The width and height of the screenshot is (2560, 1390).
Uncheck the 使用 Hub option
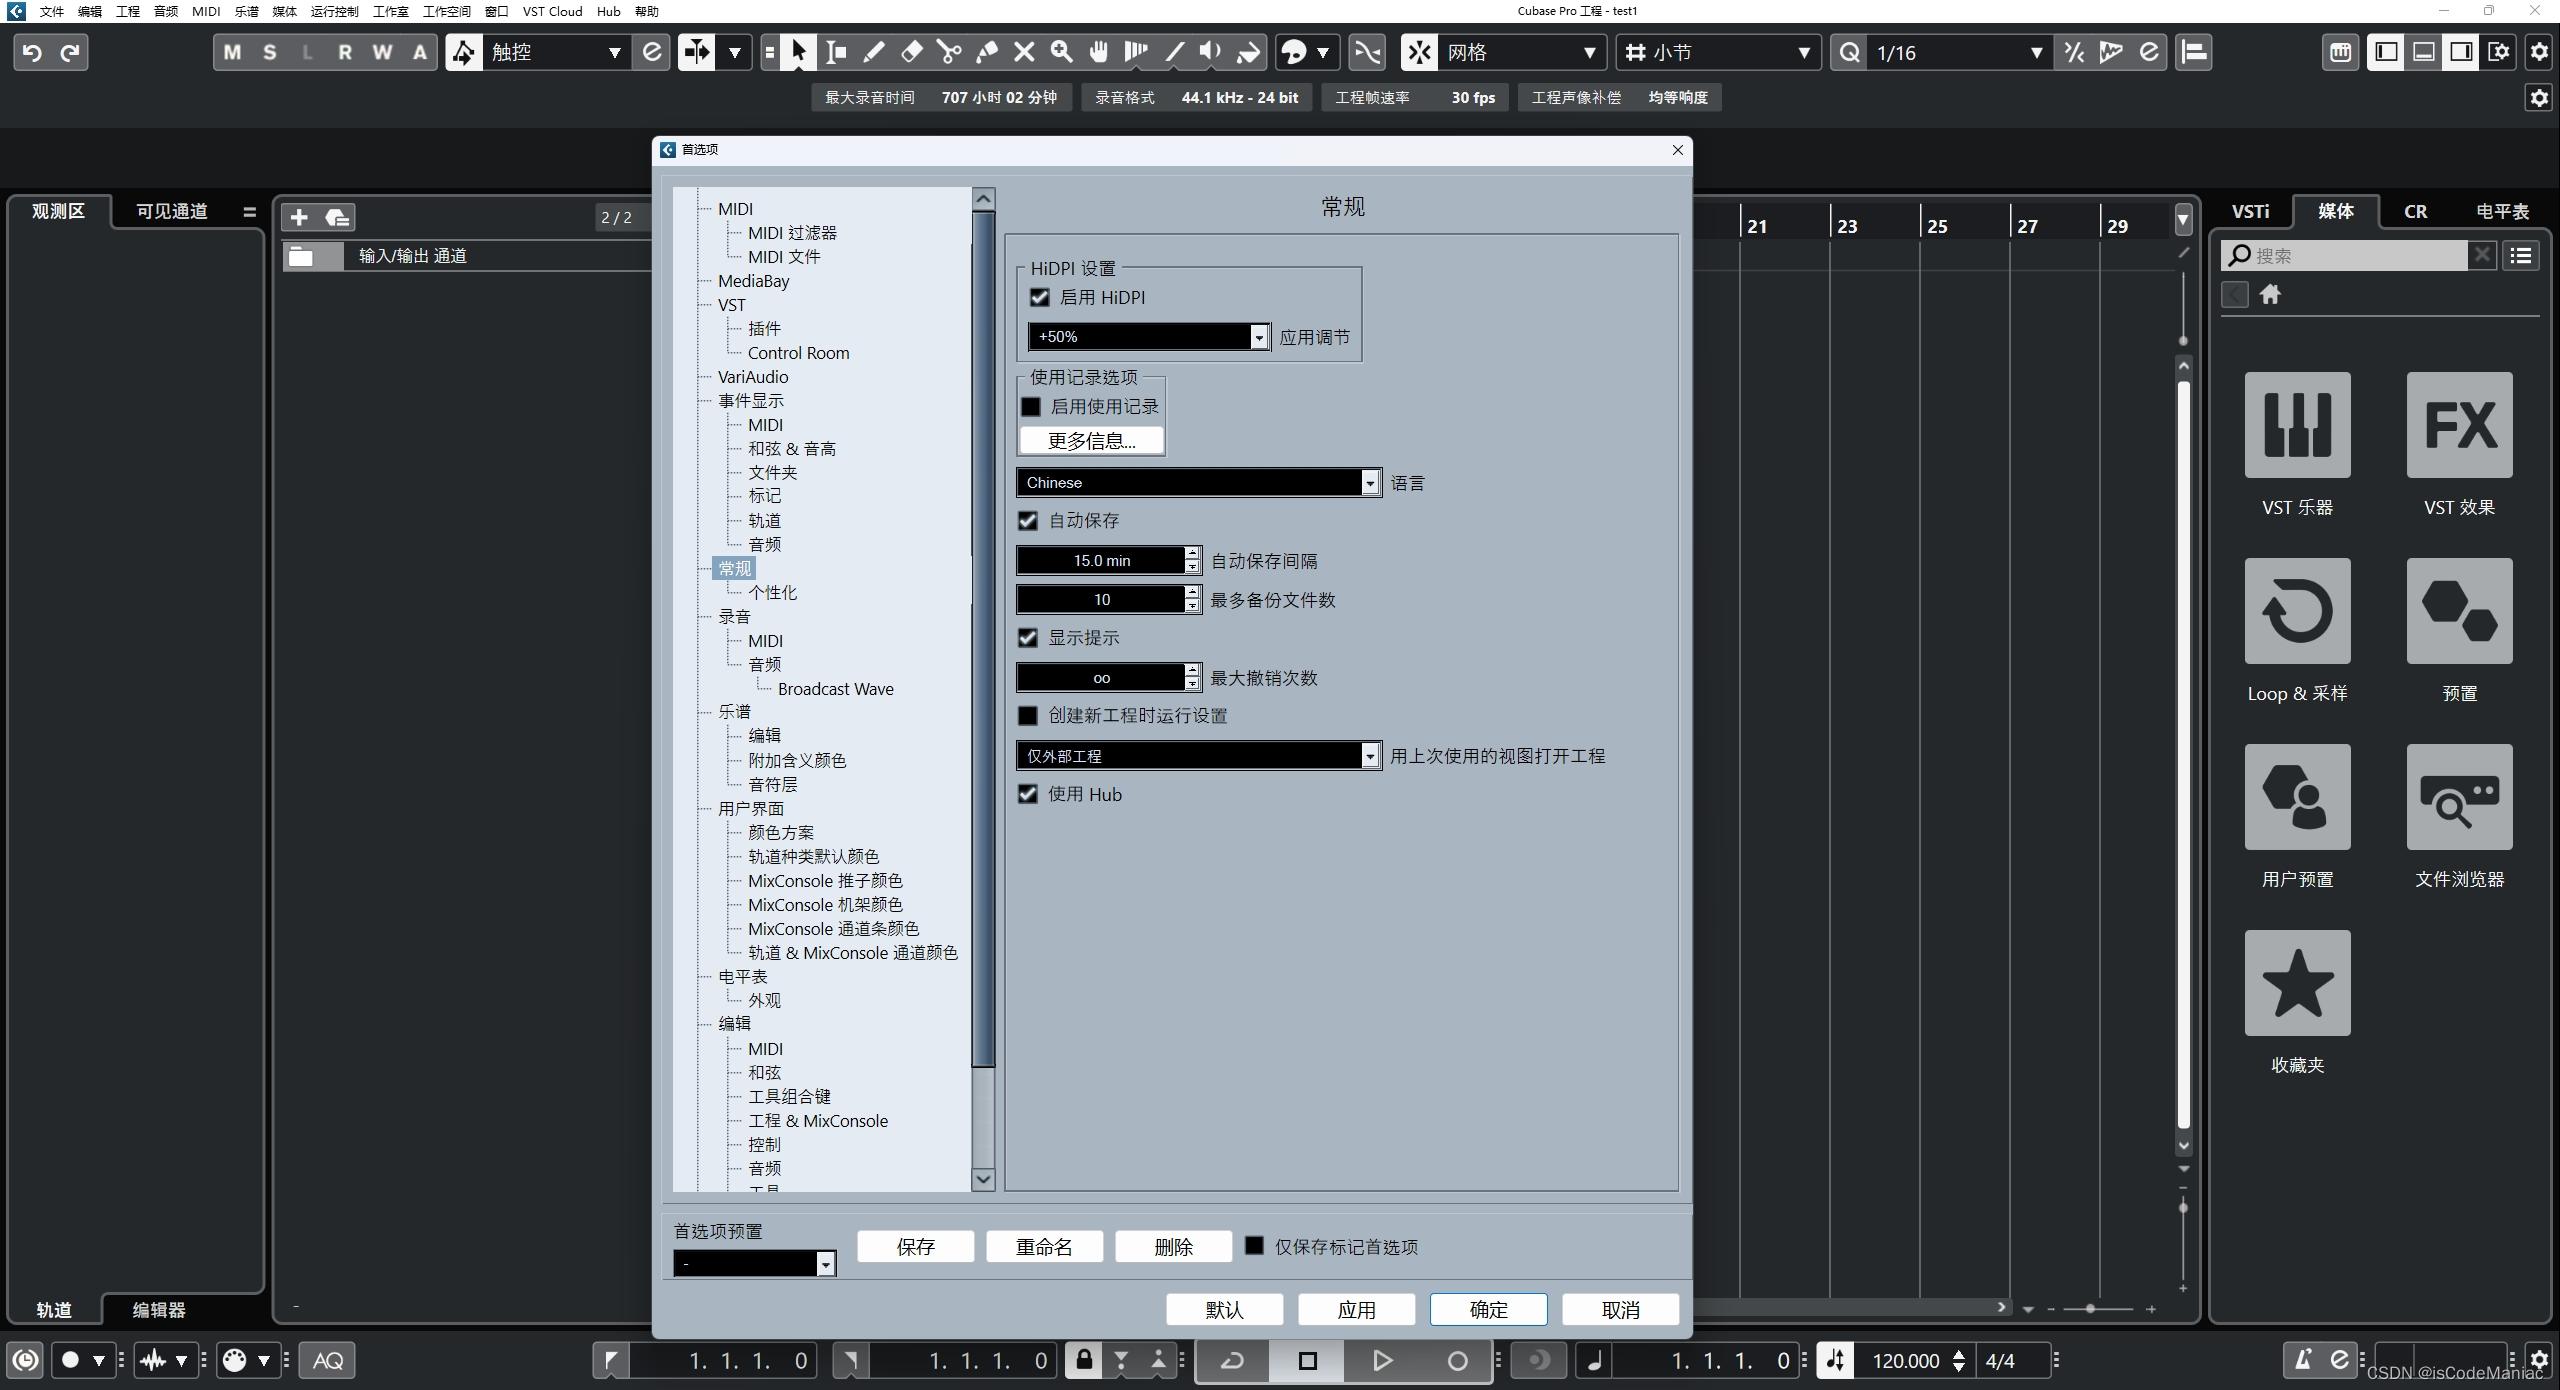1028,794
